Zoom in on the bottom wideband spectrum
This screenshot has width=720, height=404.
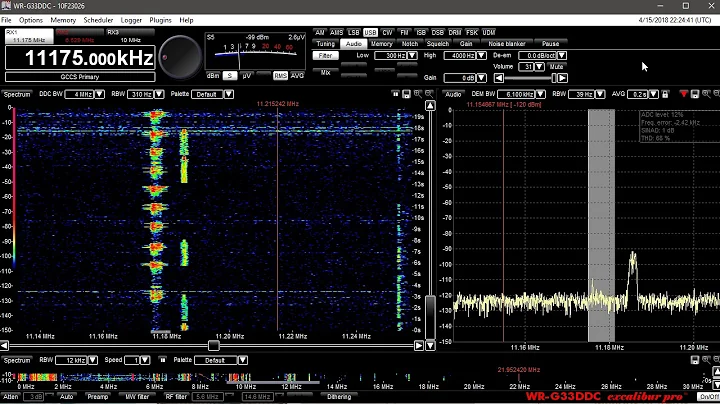click(706, 360)
